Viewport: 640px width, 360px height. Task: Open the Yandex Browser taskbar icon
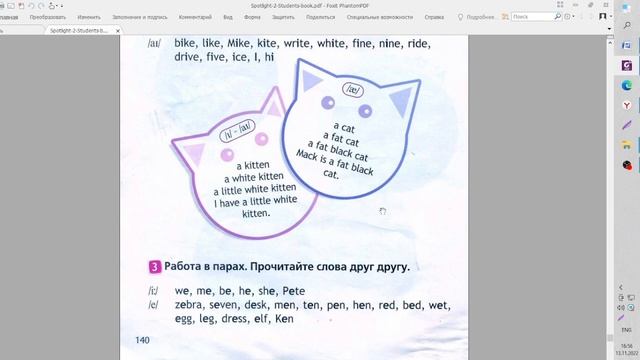click(x=627, y=106)
